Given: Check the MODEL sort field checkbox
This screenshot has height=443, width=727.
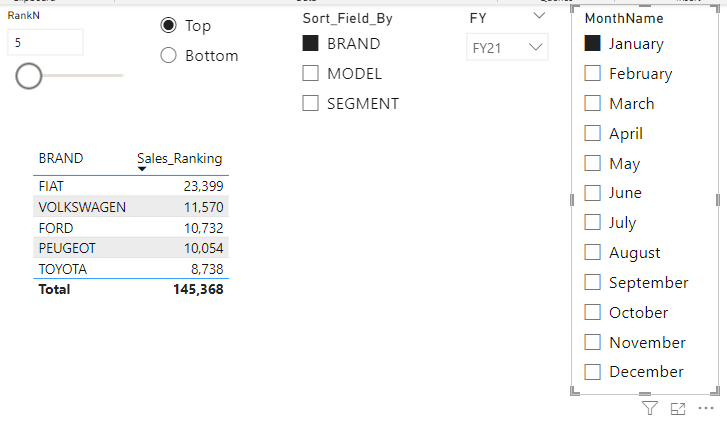Looking at the screenshot, I should (x=310, y=73).
